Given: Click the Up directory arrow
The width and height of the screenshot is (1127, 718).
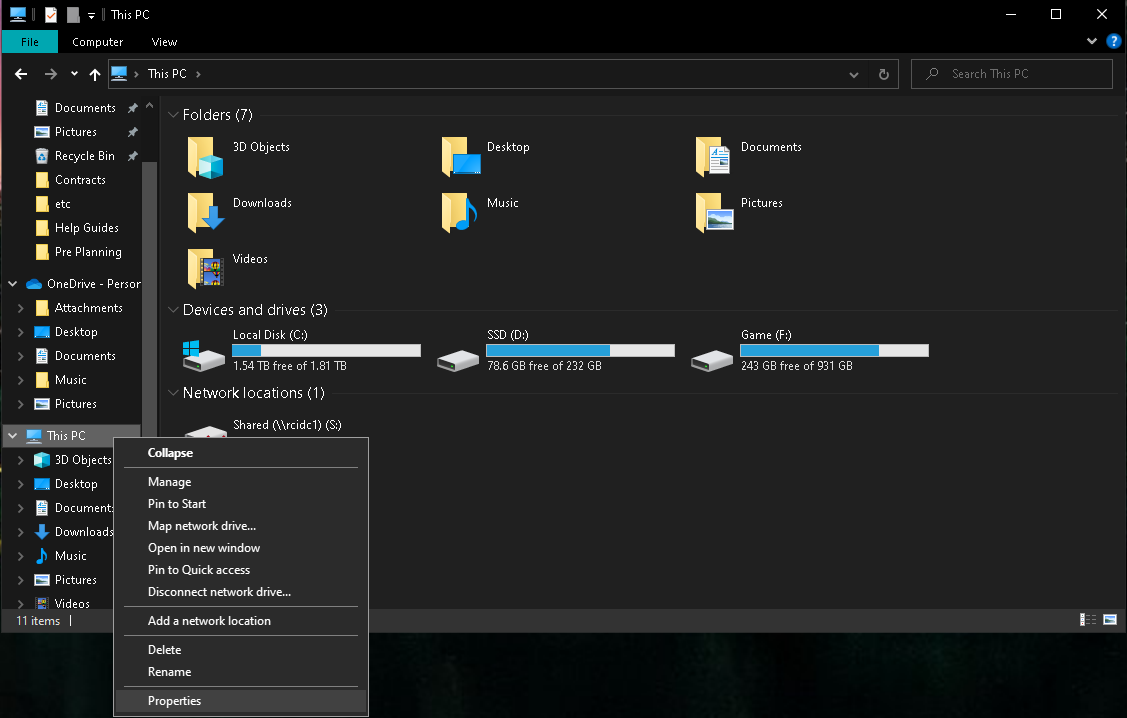Looking at the screenshot, I should [95, 74].
